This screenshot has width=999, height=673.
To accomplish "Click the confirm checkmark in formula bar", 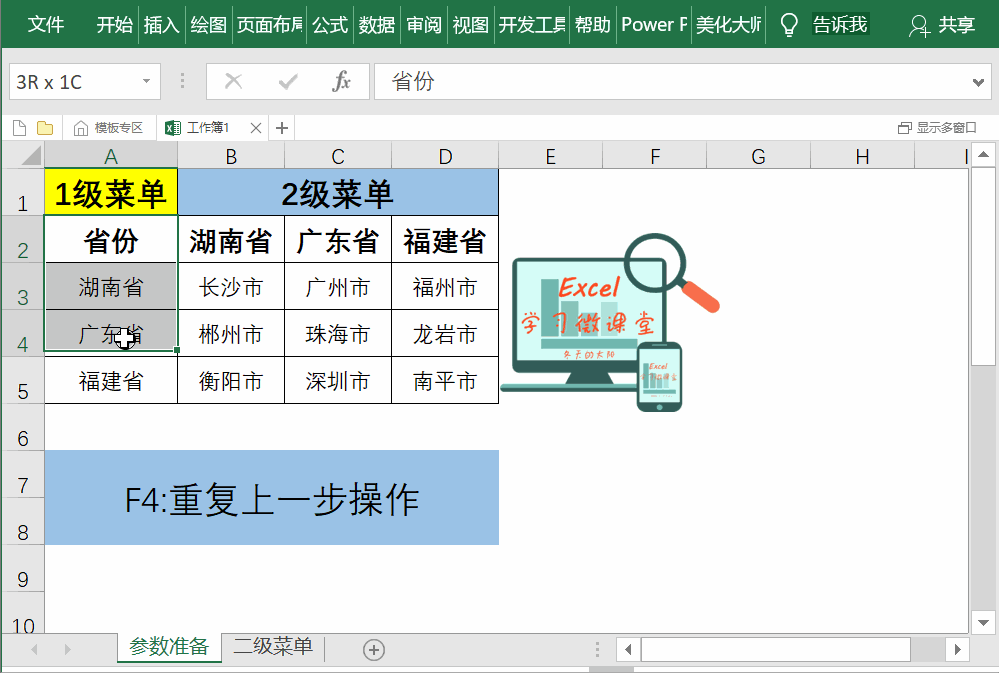I will coord(289,82).
